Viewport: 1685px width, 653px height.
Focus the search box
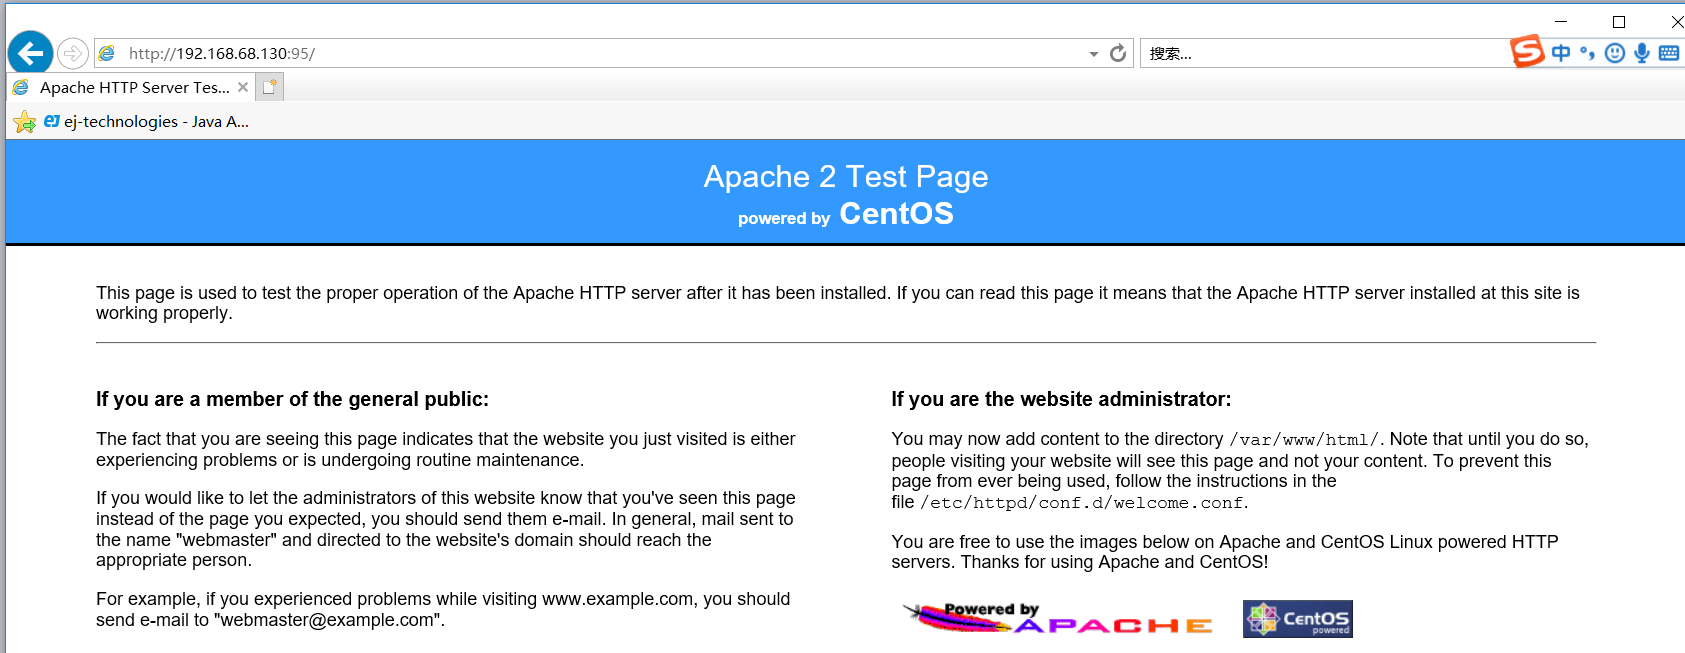click(x=1325, y=53)
